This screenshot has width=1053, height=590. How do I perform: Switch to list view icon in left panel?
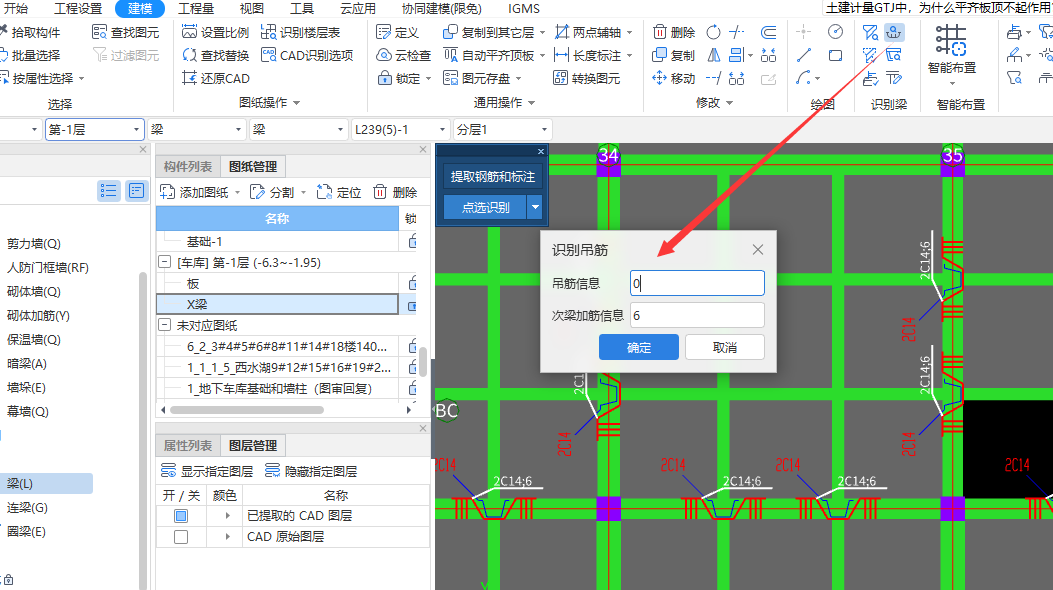click(108, 191)
